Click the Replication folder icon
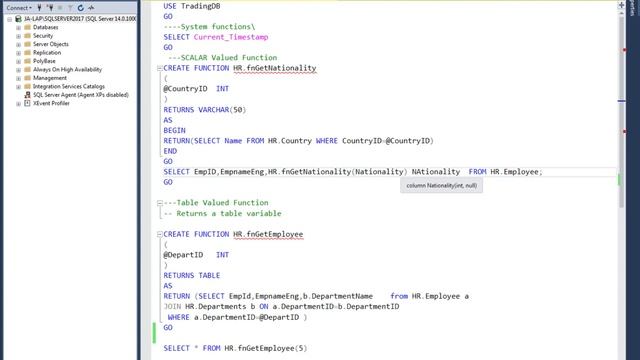The image size is (640, 360). (x=27, y=53)
